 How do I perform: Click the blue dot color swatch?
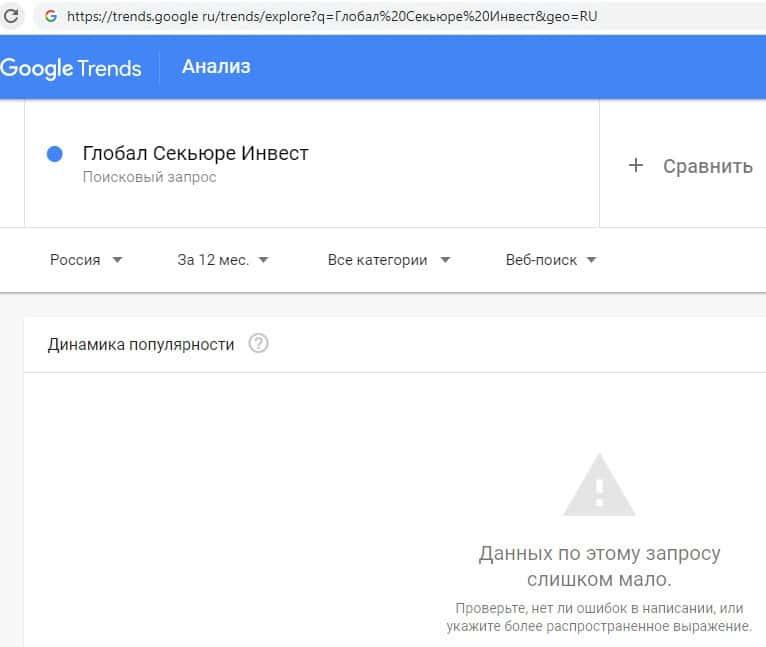pyautogui.click(x=55, y=154)
